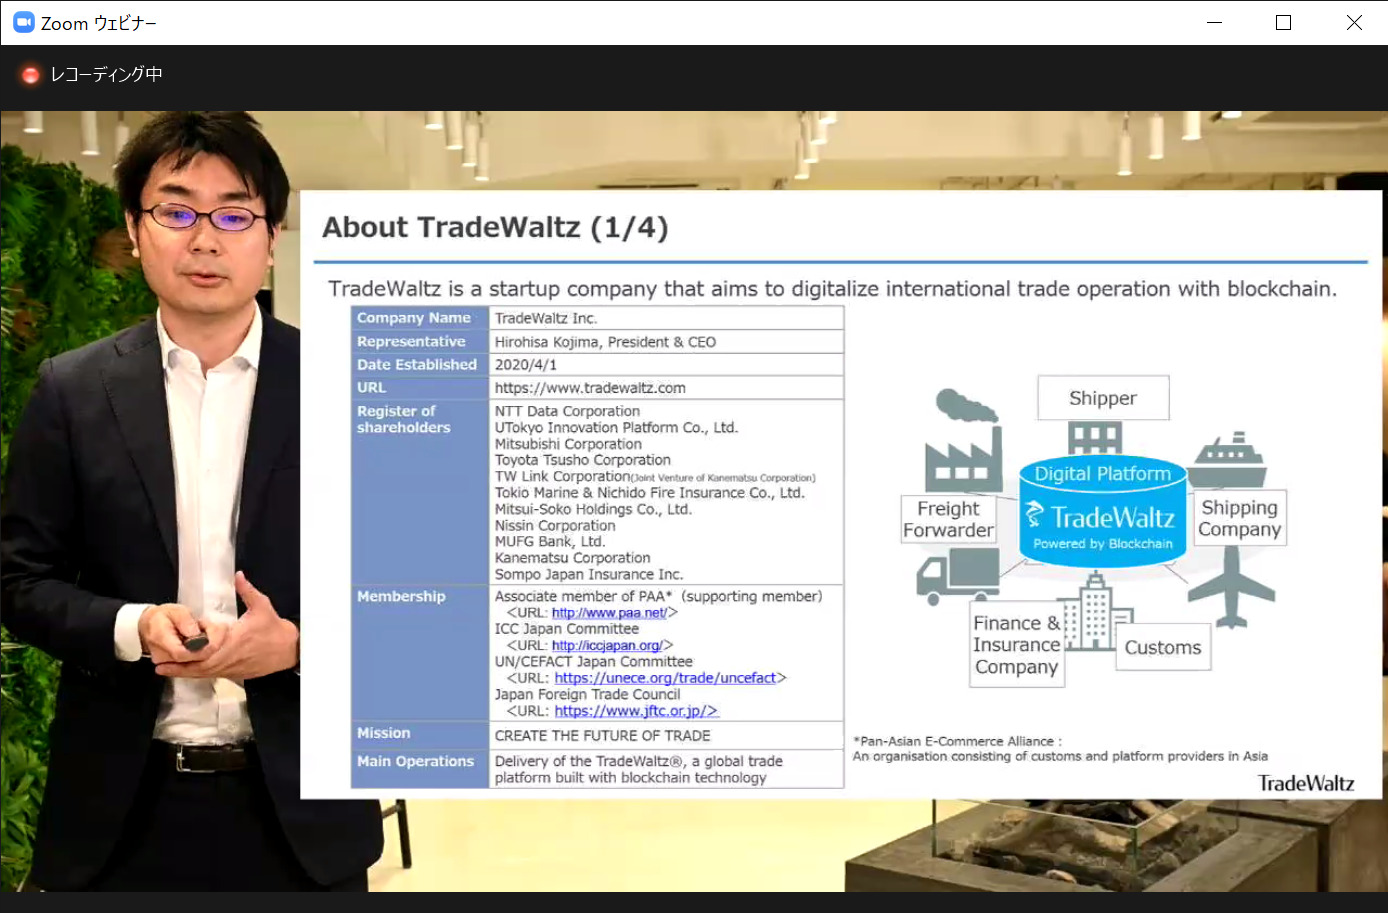Screen dimensions: 1388x913
Task: Click 'TW Link Corporation' shareholder entry
Action: [x=562, y=476]
